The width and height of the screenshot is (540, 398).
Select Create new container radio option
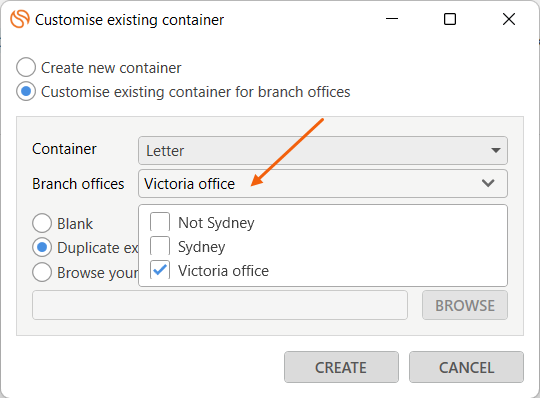click(x=26, y=67)
